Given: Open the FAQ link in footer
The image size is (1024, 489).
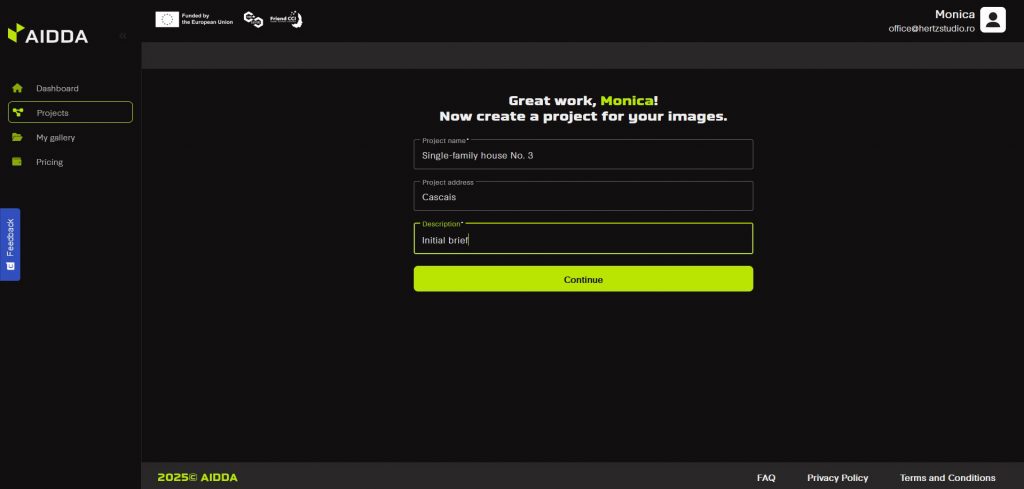Looking at the screenshot, I should pyautogui.click(x=766, y=478).
